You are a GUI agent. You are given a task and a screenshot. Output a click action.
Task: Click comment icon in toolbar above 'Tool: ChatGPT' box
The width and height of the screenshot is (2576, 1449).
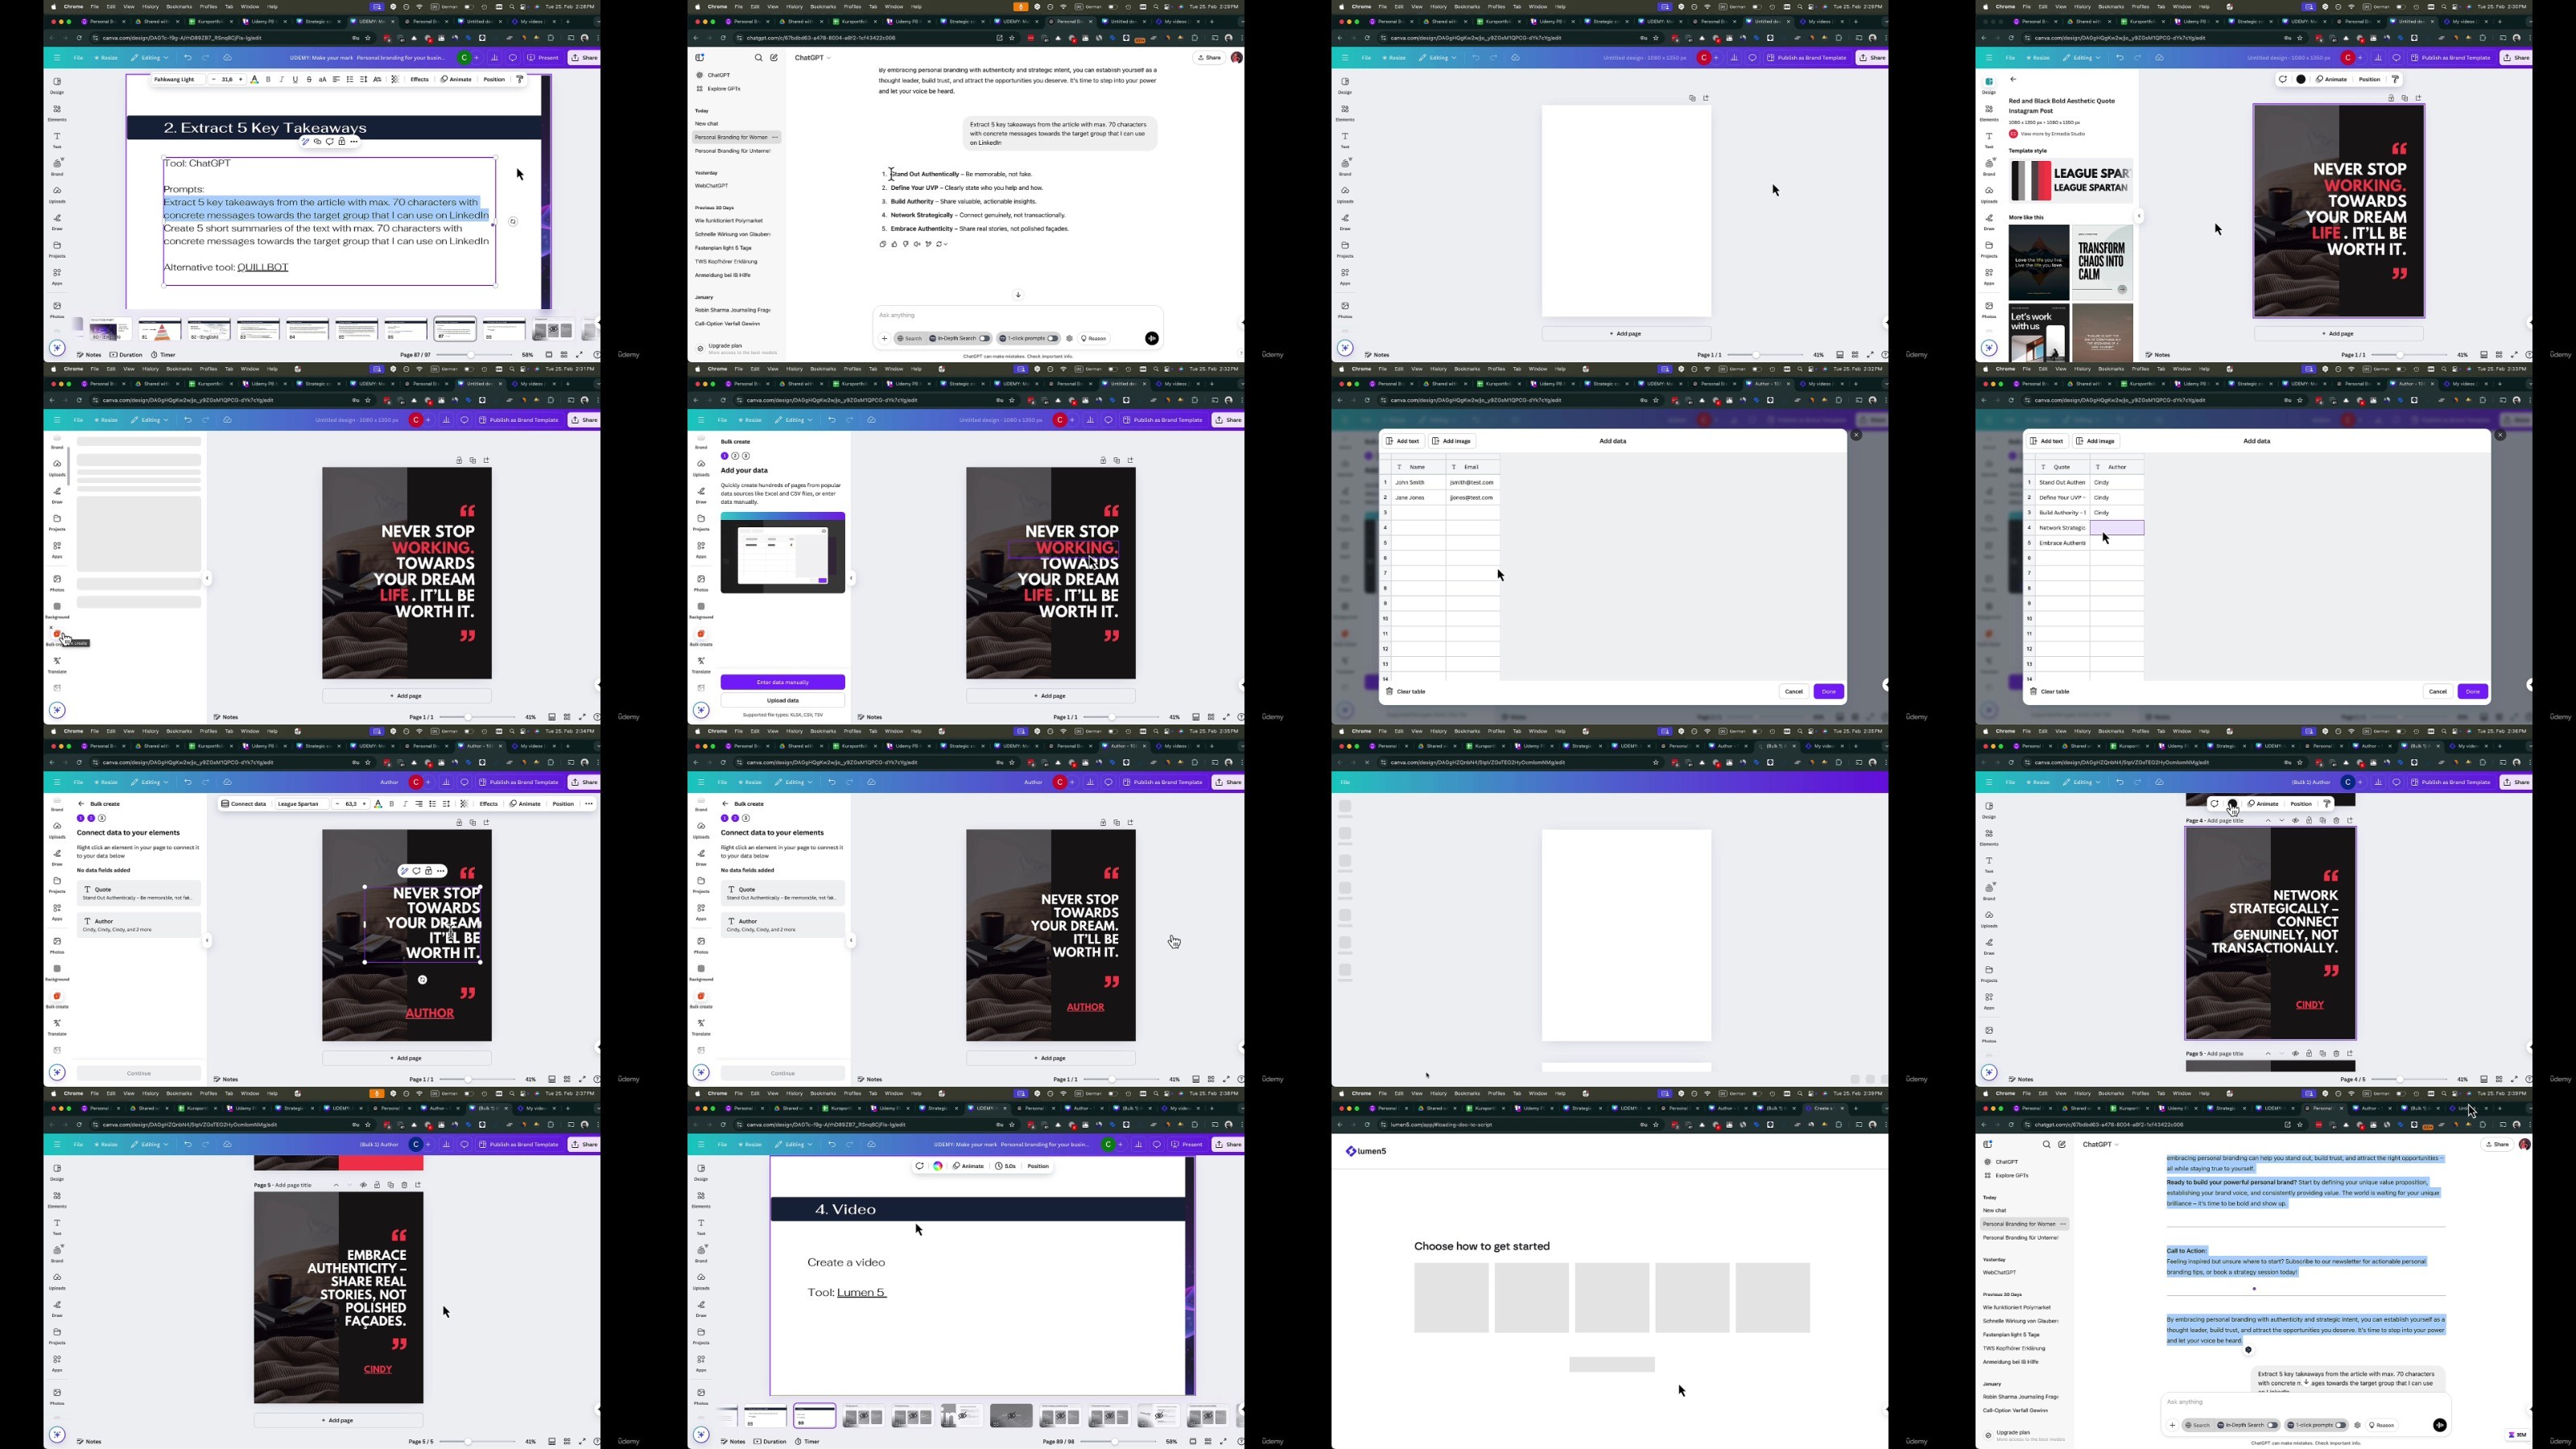[330, 142]
